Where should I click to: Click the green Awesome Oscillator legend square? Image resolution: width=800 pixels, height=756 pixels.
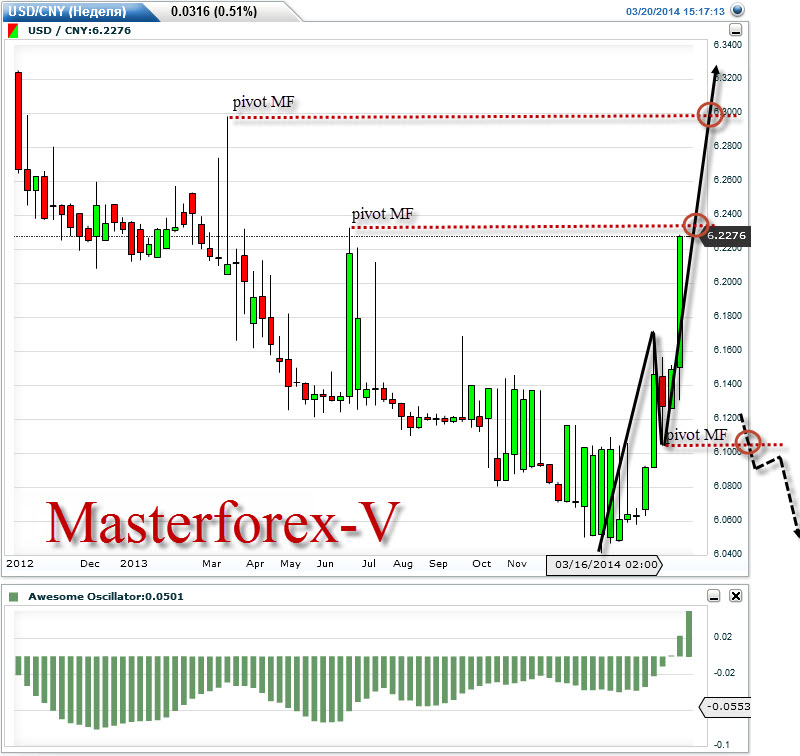coord(14,597)
